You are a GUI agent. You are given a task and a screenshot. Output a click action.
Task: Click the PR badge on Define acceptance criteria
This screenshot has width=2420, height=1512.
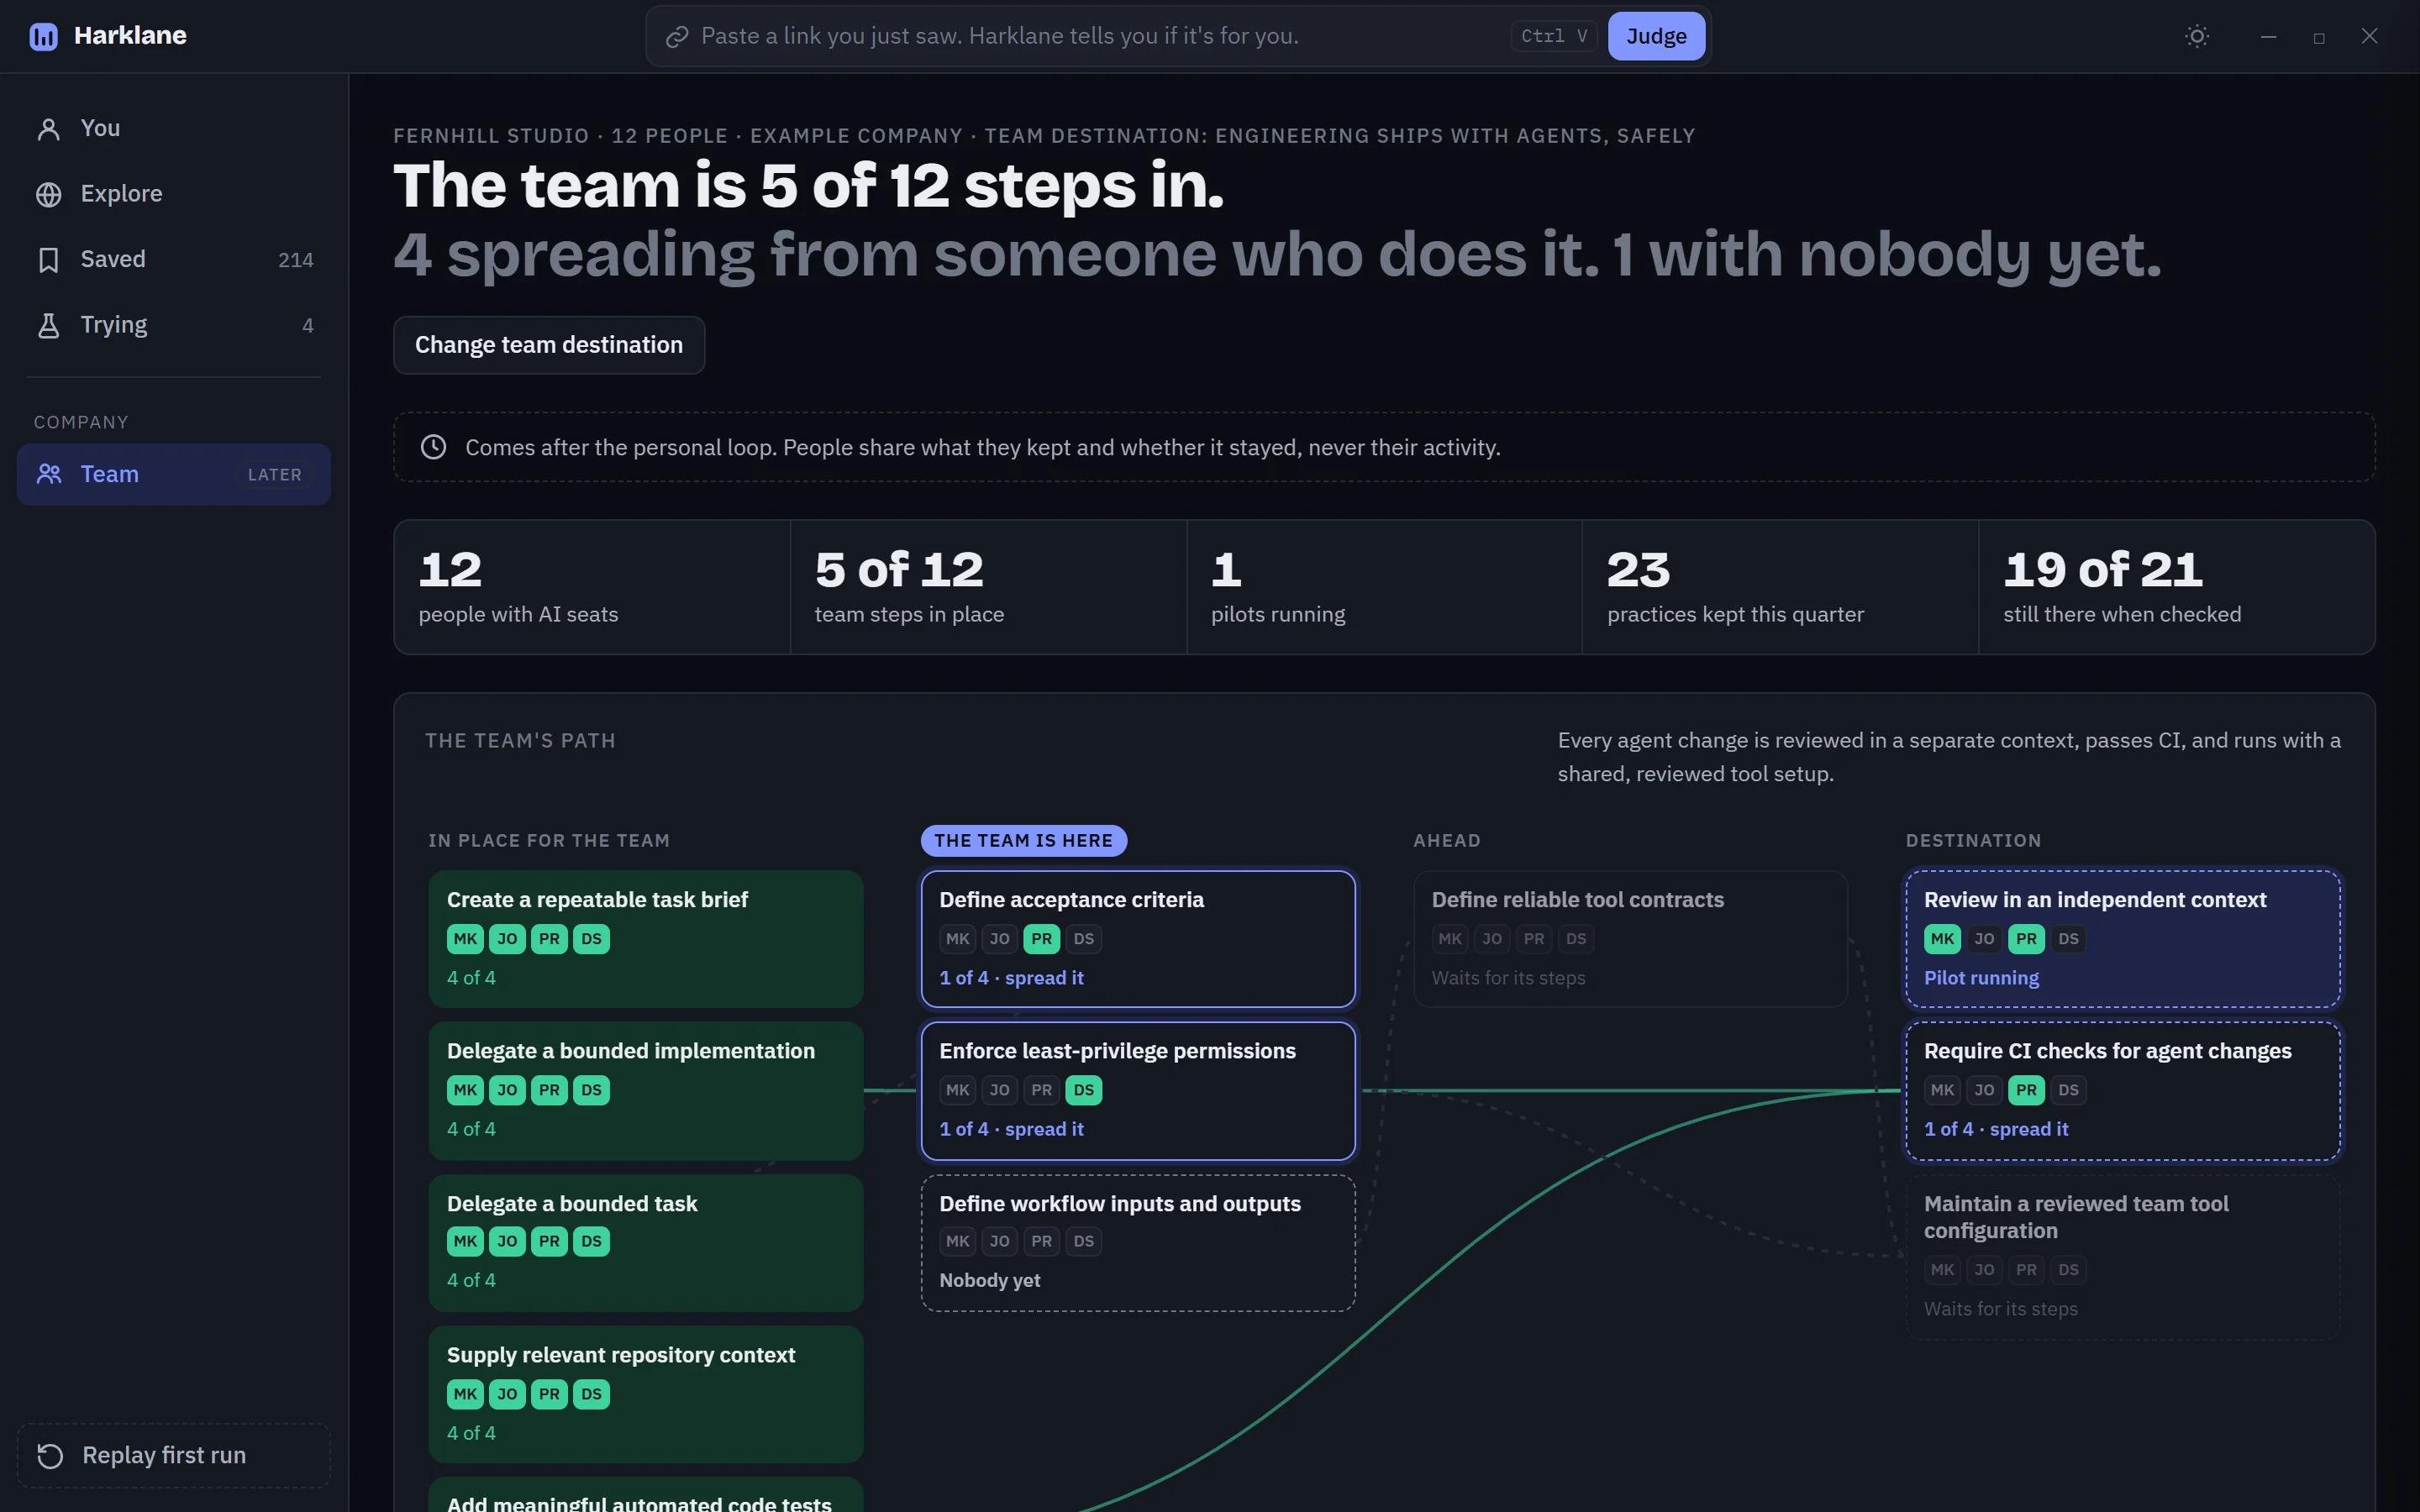coord(1041,939)
